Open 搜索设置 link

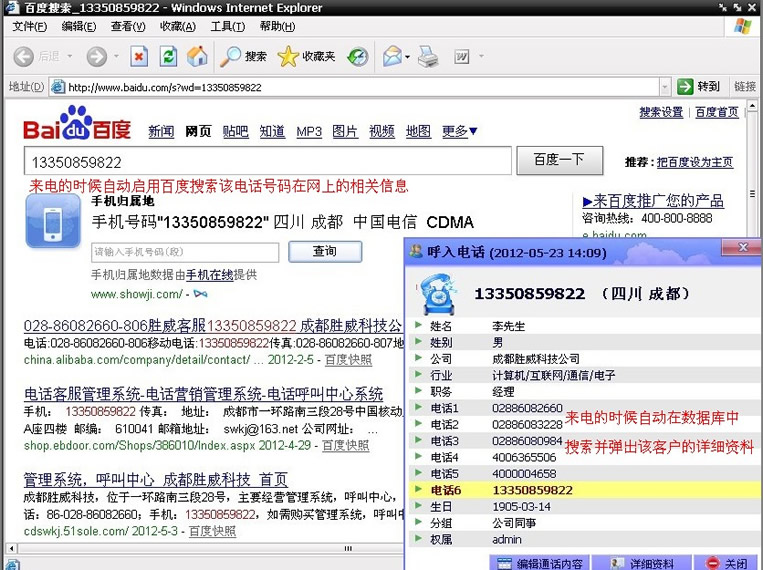click(661, 112)
